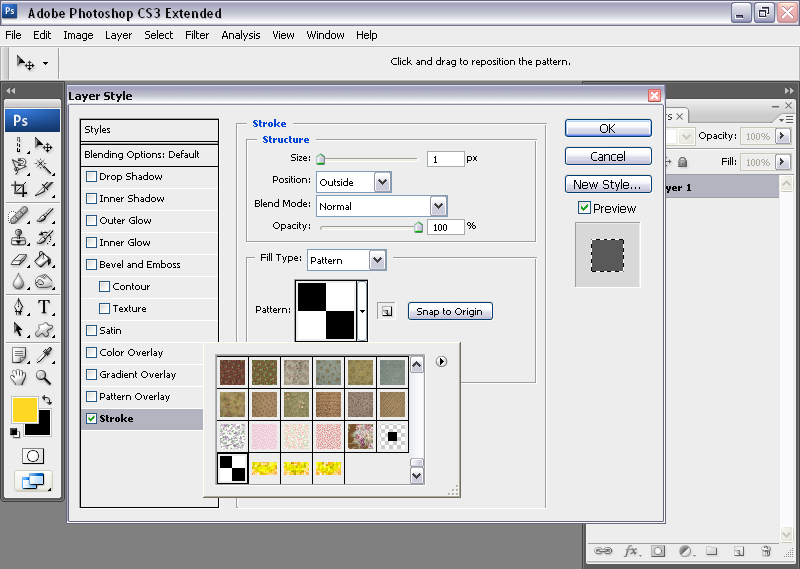Enable the Drop Shadow effect
800x569 pixels.
click(x=91, y=177)
